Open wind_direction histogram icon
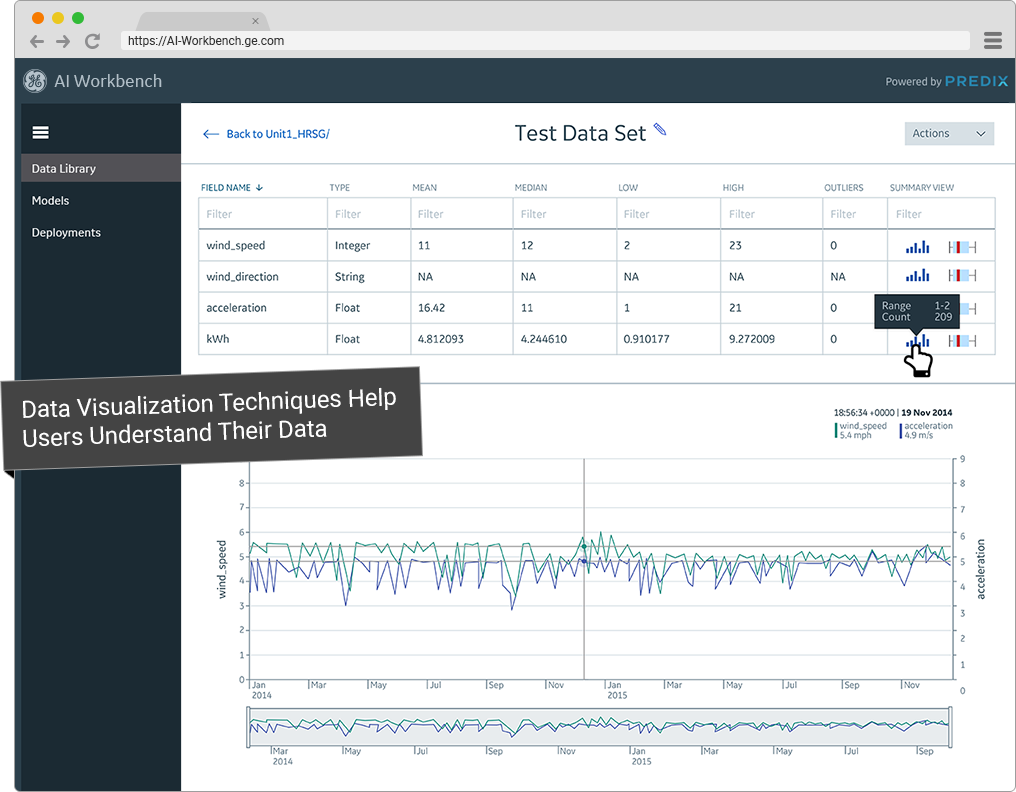 [x=918, y=275]
